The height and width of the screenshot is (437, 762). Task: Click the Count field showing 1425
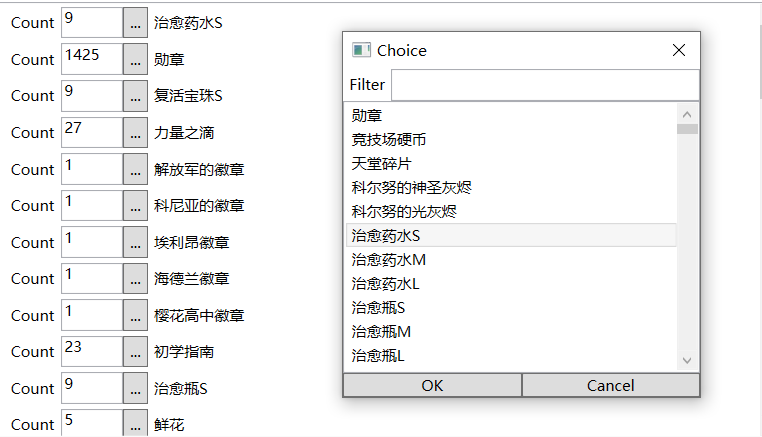pyautogui.click(x=92, y=59)
